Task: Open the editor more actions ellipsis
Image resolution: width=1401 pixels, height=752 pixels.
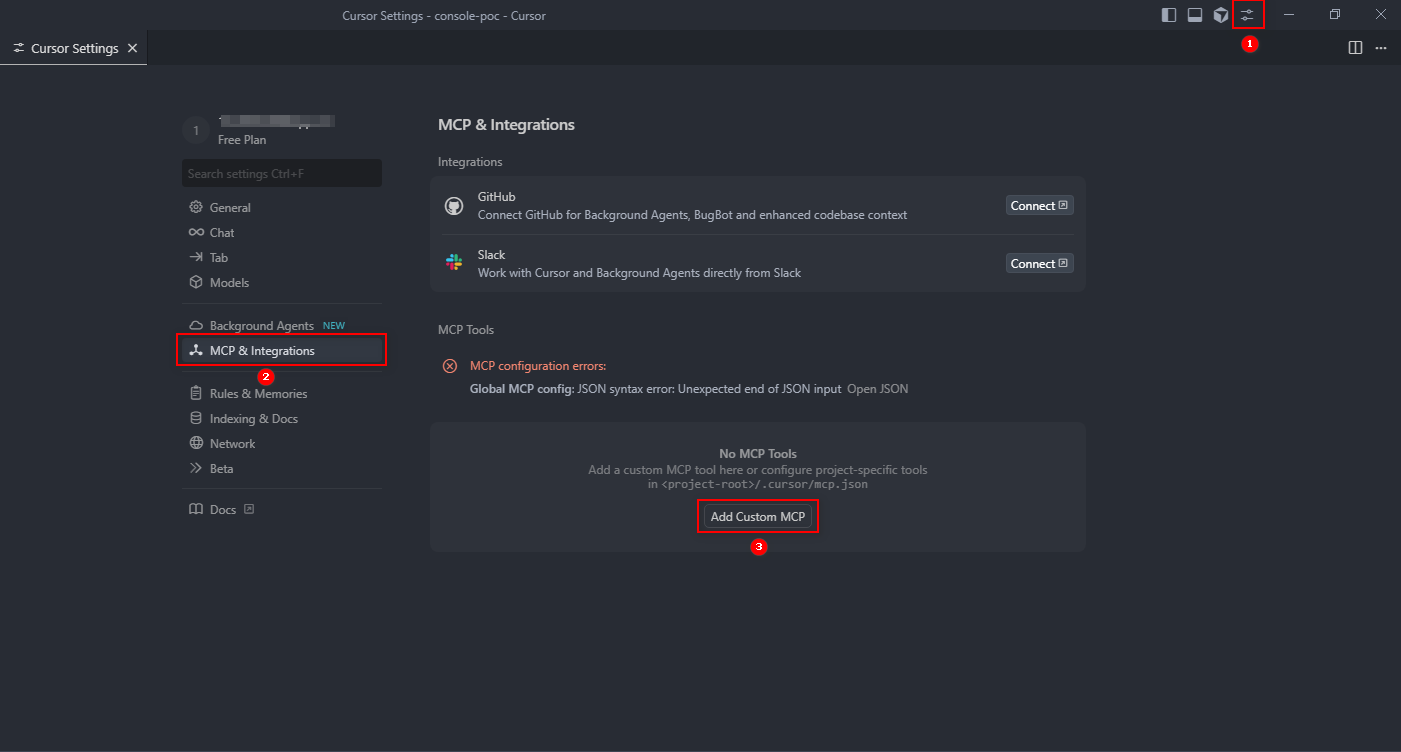Action: [x=1381, y=48]
